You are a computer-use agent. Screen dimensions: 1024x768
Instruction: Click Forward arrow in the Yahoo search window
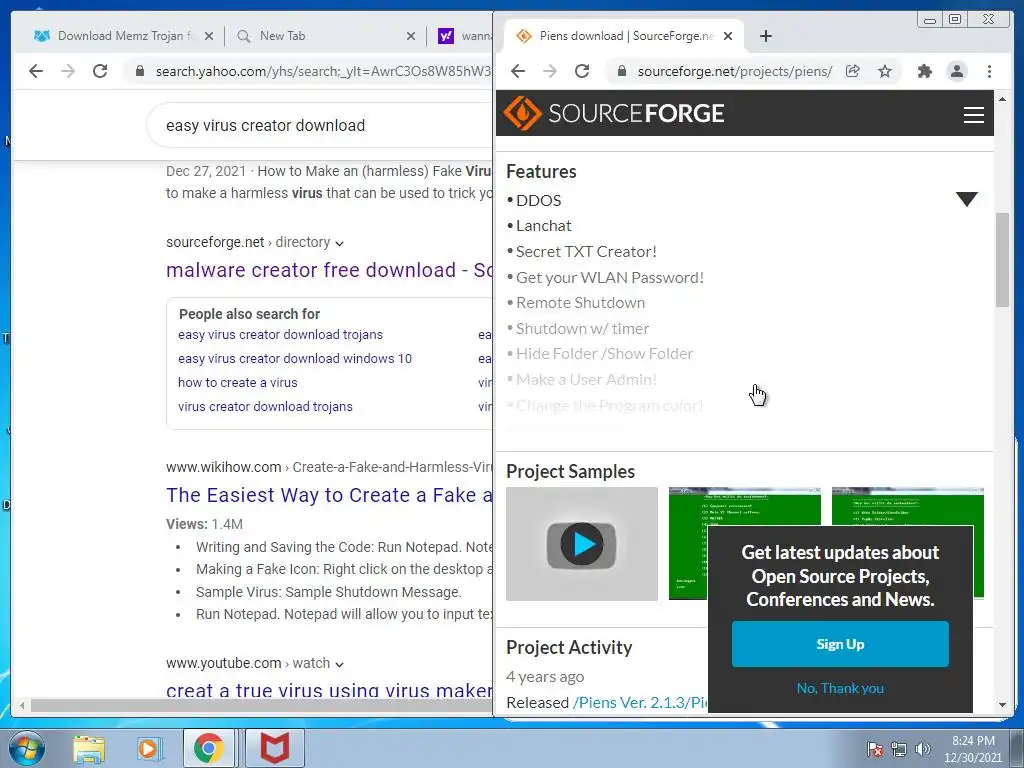tap(68, 71)
